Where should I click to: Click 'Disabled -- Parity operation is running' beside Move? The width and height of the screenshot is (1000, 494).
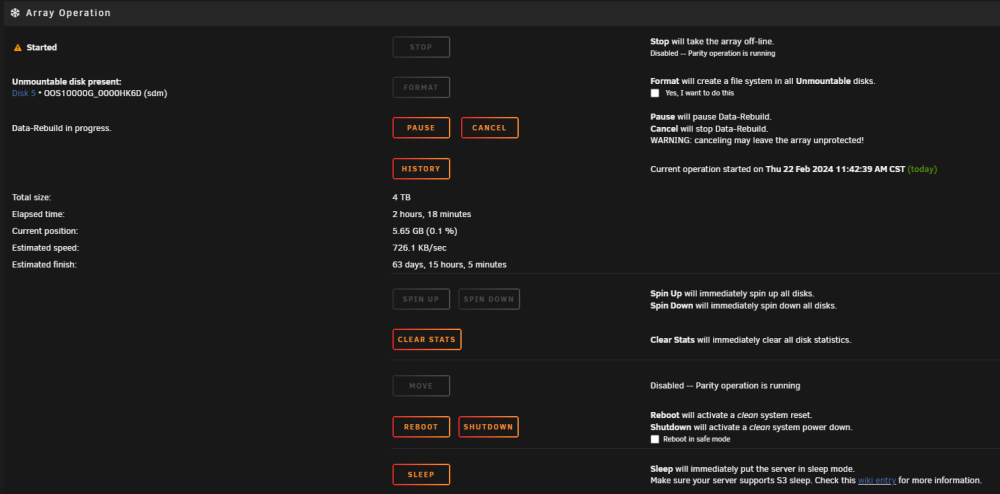(x=725, y=386)
